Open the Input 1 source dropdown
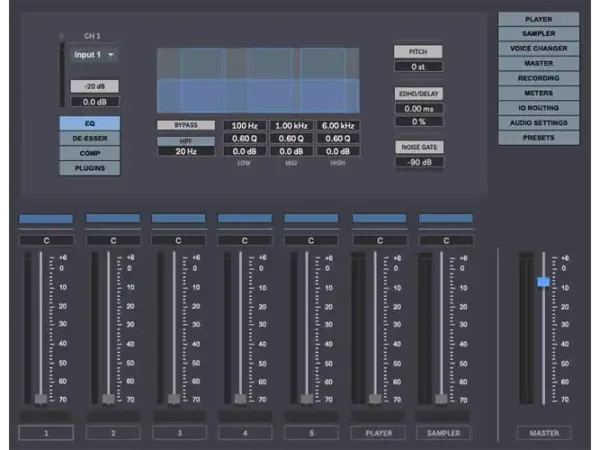This screenshot has width=600, height=450. [94, 55]
